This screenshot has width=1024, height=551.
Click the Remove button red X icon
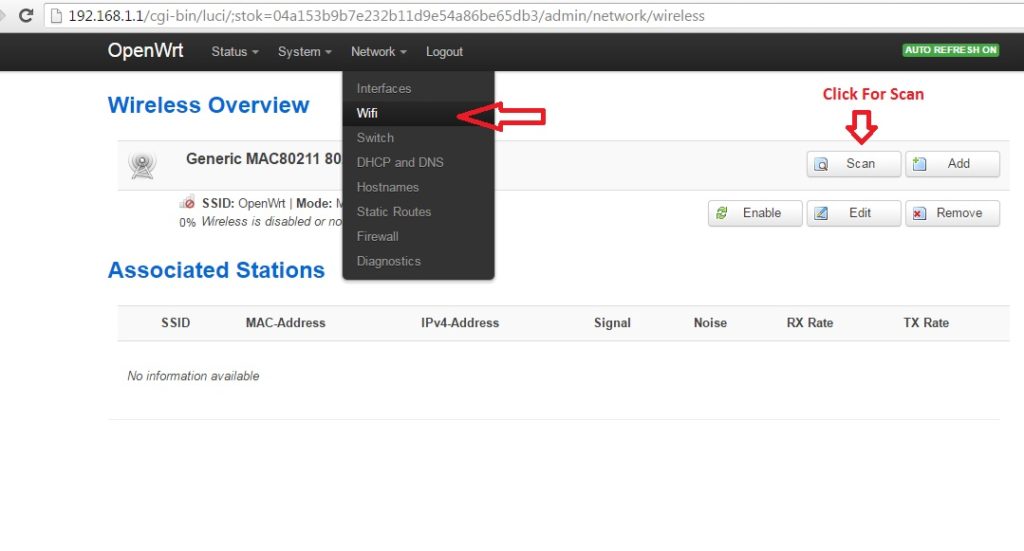coord(920,213)
